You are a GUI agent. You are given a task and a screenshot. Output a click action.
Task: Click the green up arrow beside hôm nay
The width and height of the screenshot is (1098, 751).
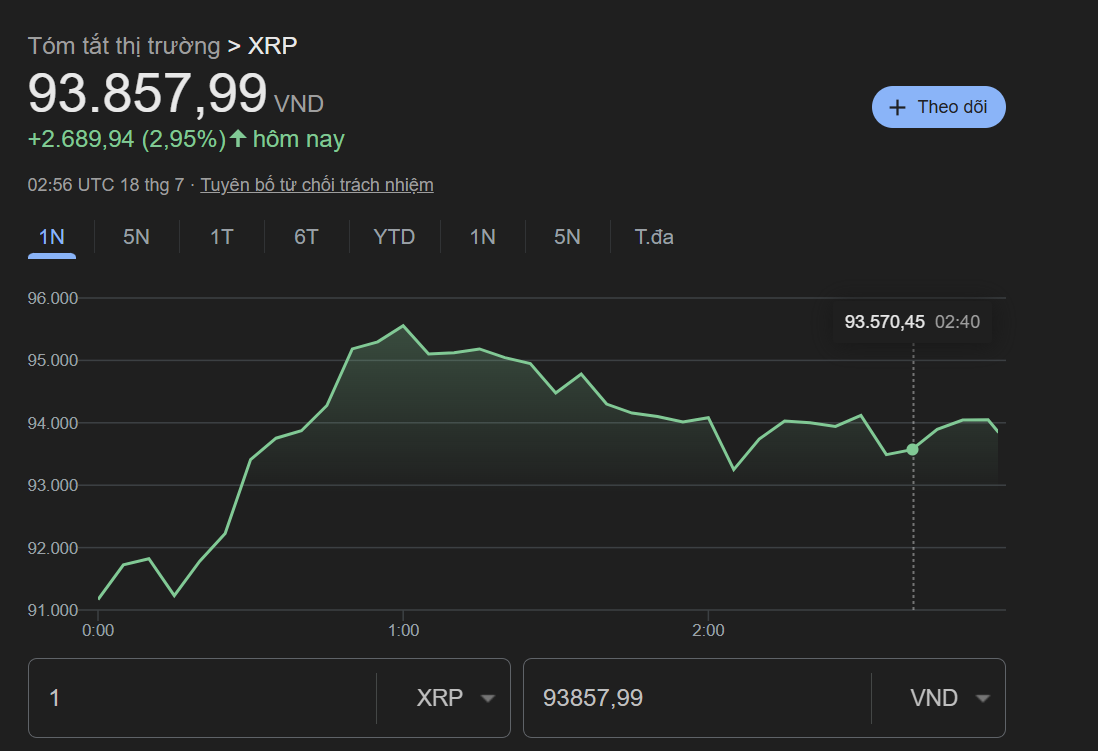(x=238, y=139)
